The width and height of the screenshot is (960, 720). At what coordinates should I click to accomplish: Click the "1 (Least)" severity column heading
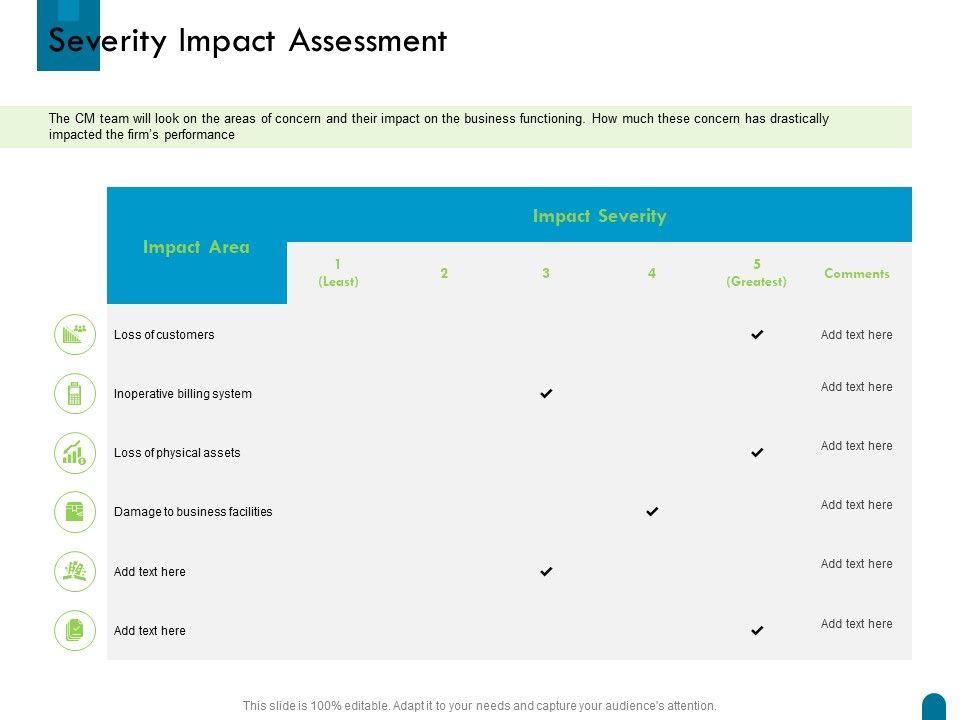(x=338, y=273)
